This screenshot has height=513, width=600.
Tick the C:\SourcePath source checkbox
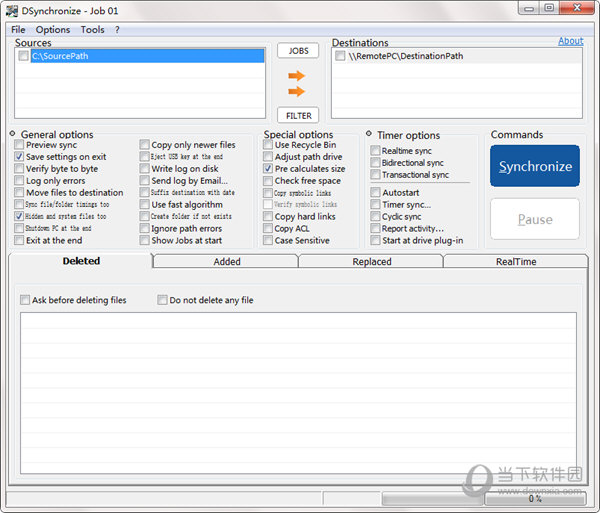click(x=23, y=56)
